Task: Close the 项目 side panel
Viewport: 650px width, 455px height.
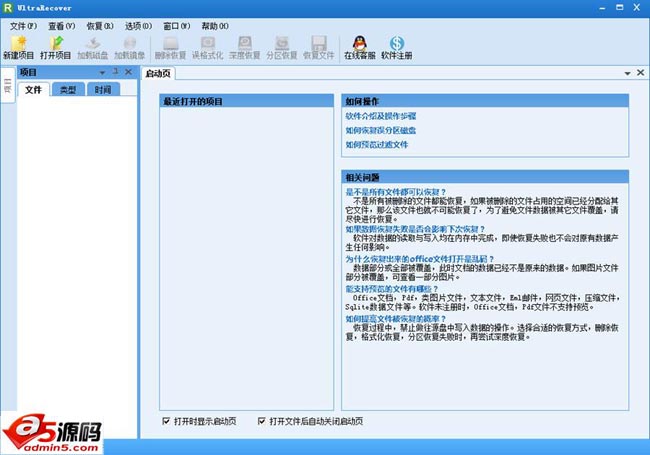Action: [x=129, y=72]
